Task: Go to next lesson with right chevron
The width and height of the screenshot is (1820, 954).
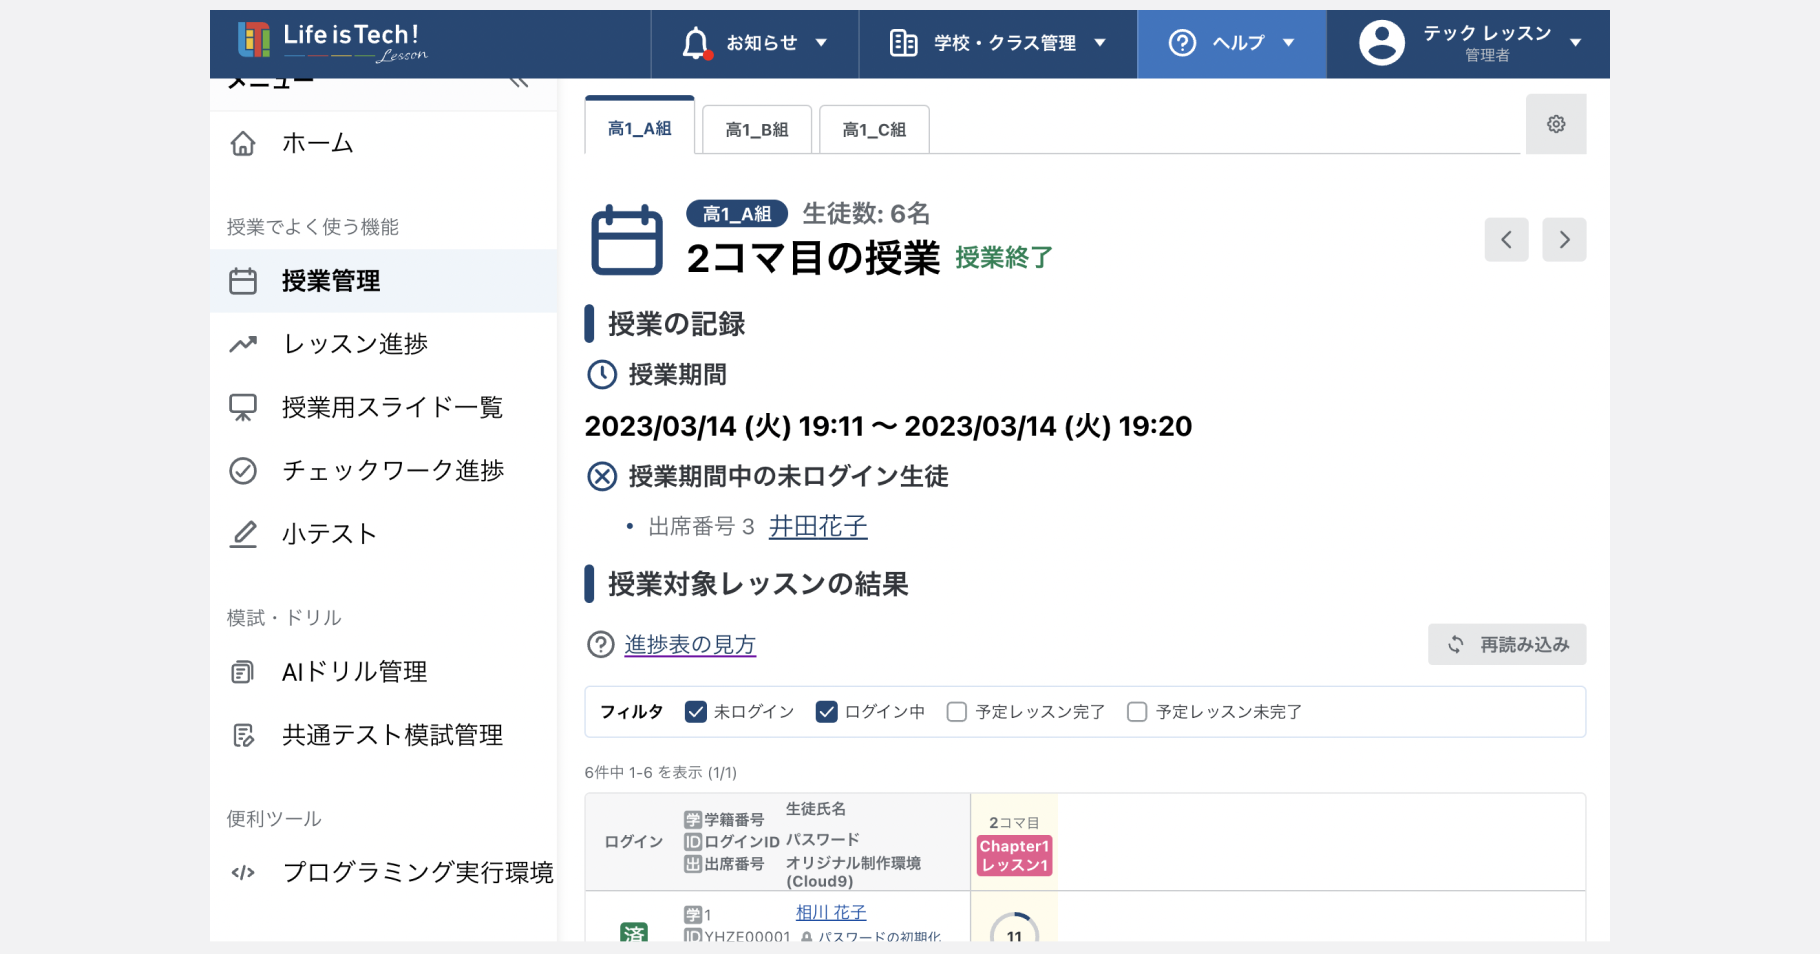Action: [x=1564, y=240]
